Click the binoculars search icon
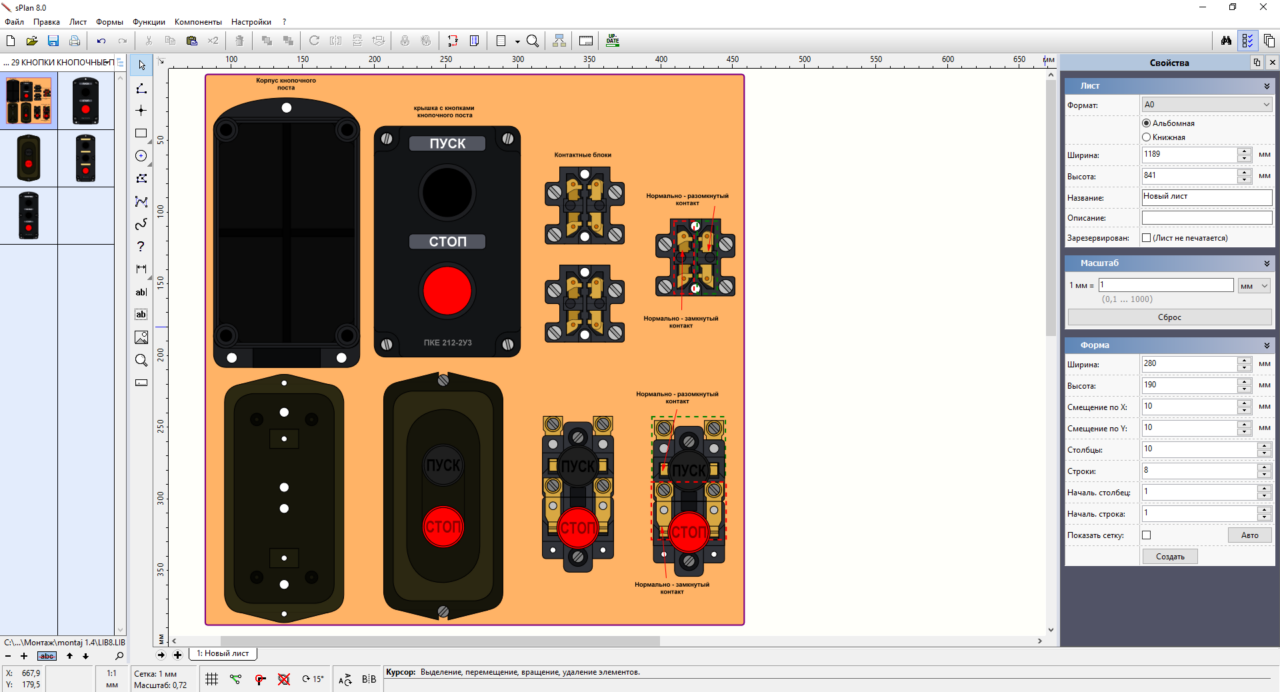 point(1226,41)
